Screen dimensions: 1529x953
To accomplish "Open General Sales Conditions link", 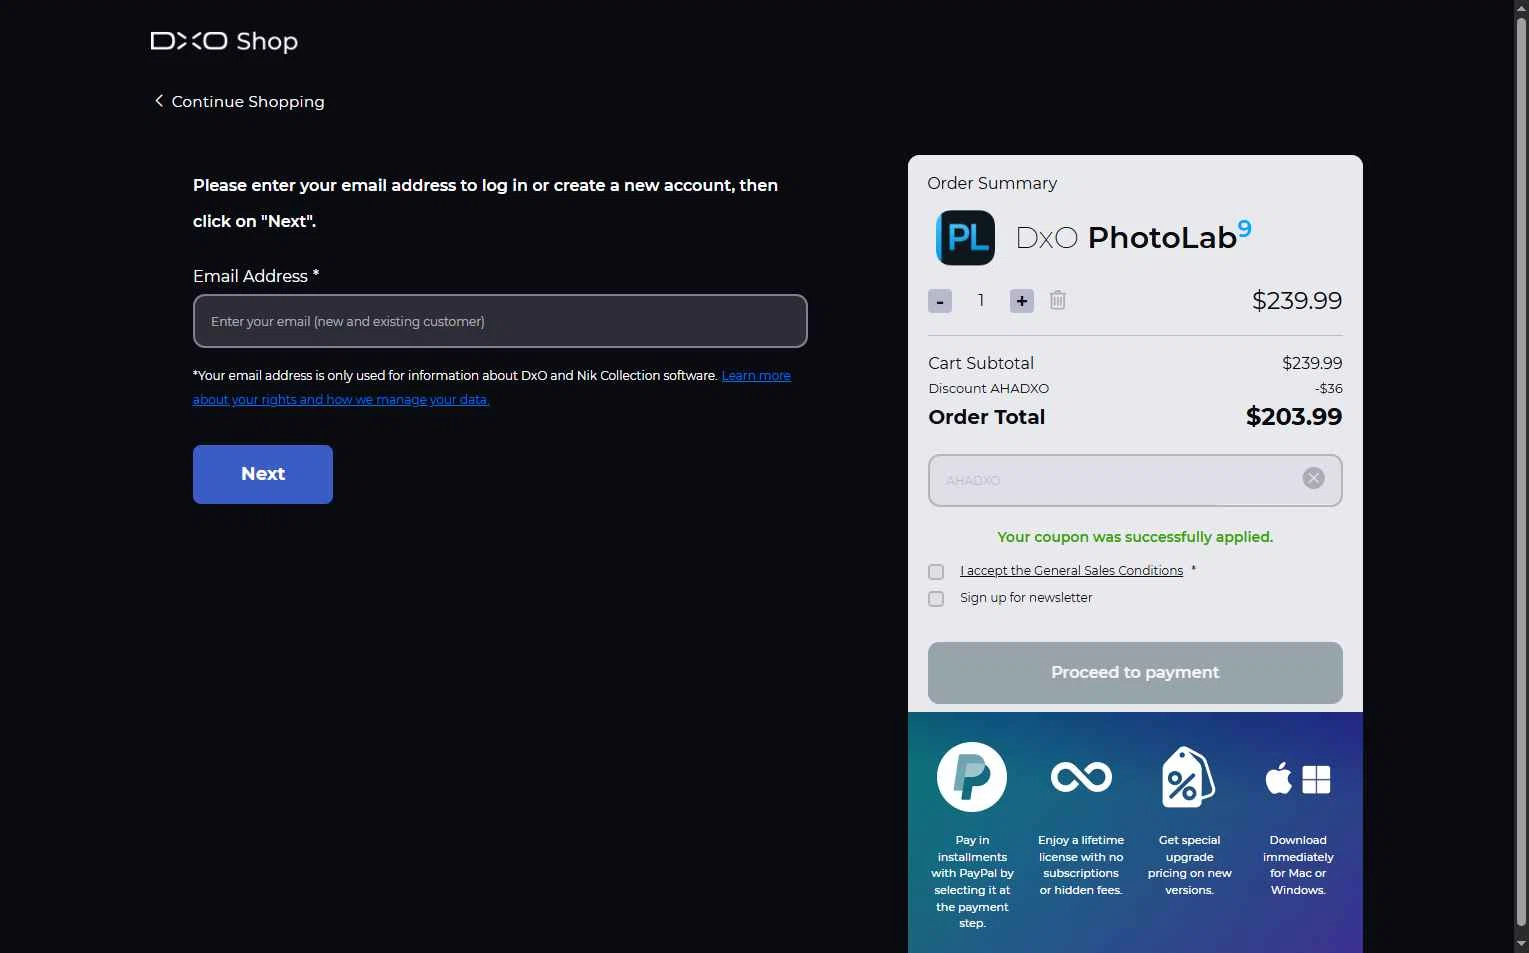I will (1071, 571).
